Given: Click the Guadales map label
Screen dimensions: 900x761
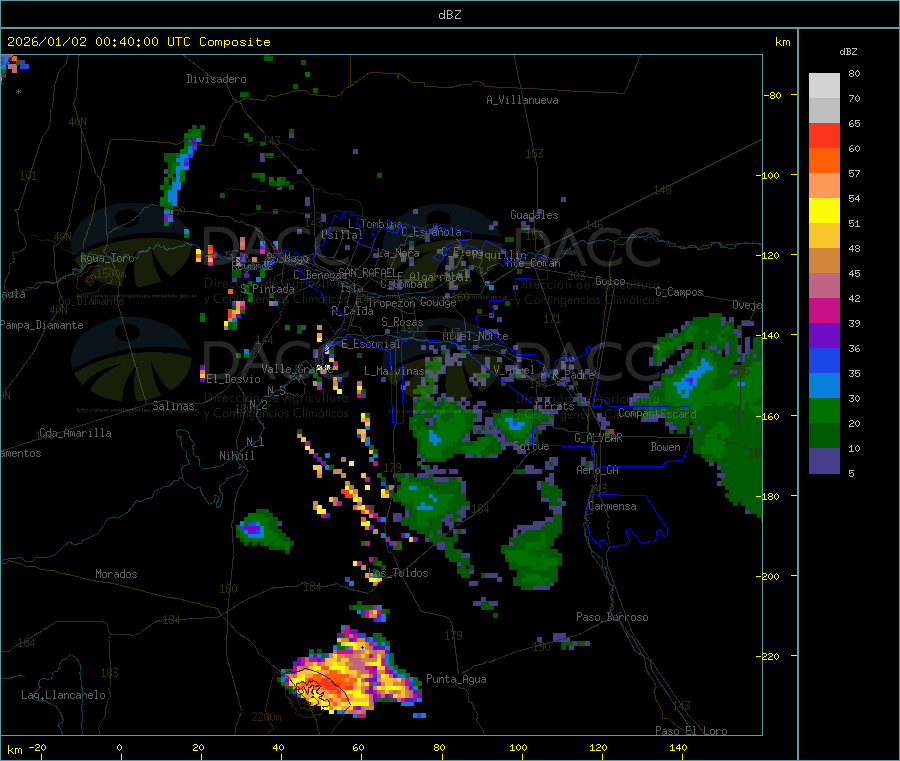Looking at the screenshot, I should click(x=534, y=215).
